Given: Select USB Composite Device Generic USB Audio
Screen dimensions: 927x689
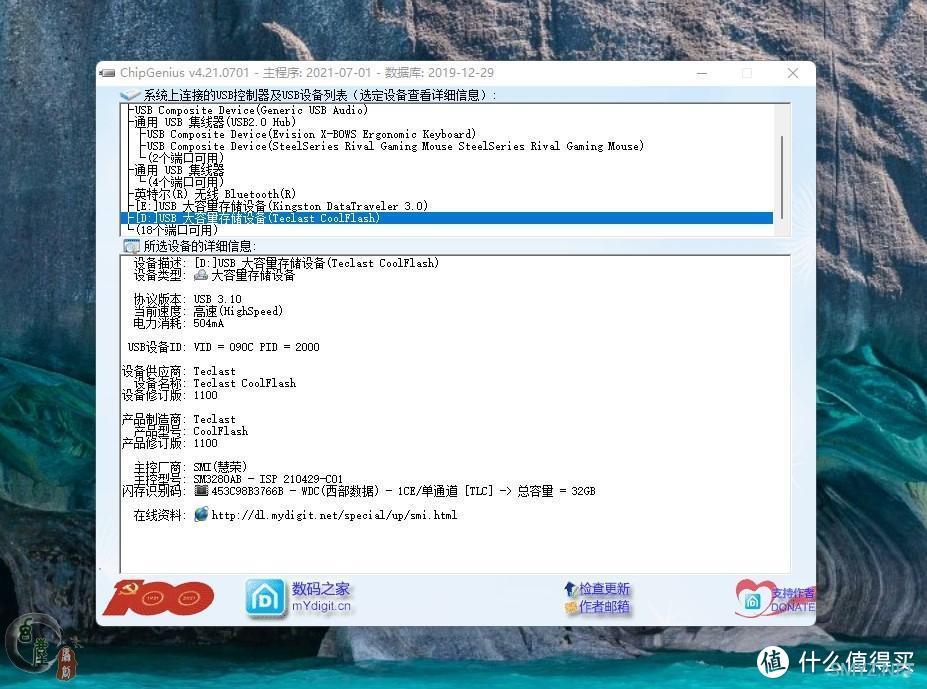Looking at the screenshot, I should point(251,110).
